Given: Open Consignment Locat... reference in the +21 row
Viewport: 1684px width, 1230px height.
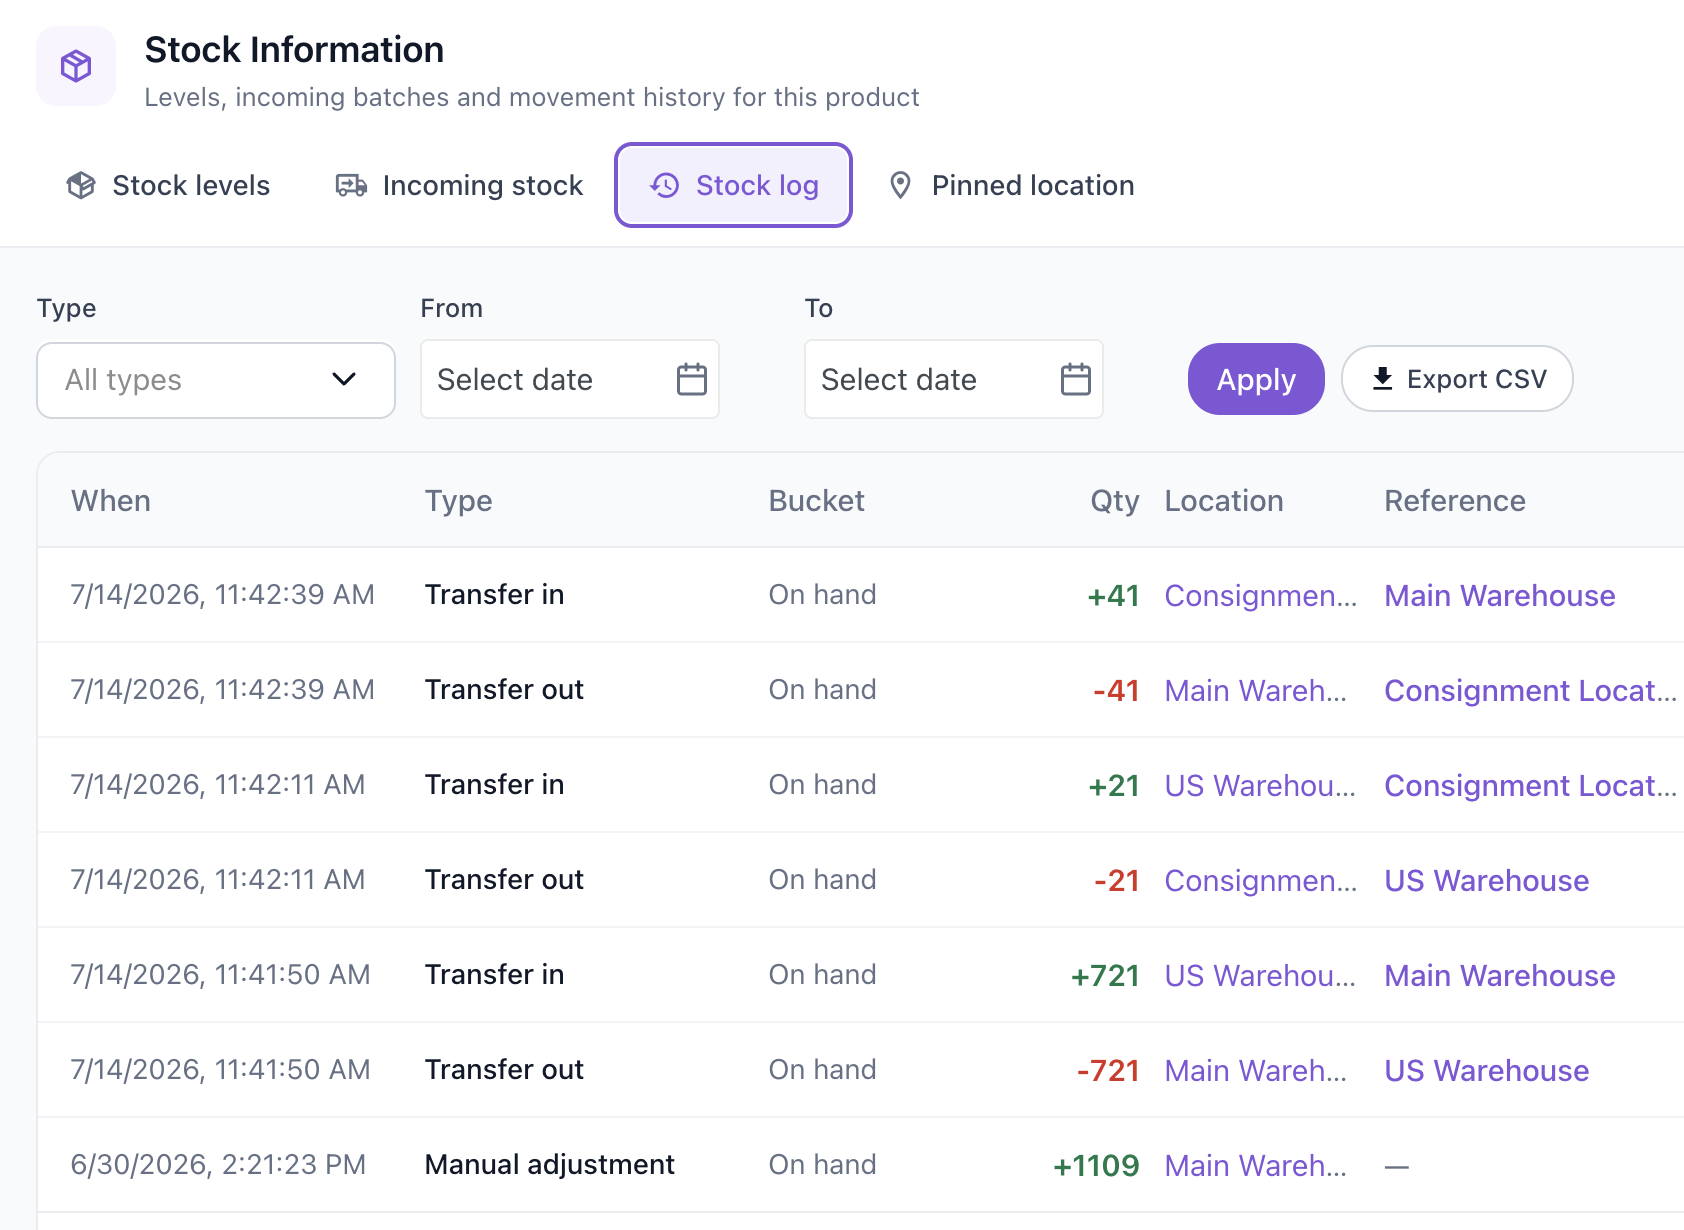Looking at the screenshot, I should (1530, 785).
